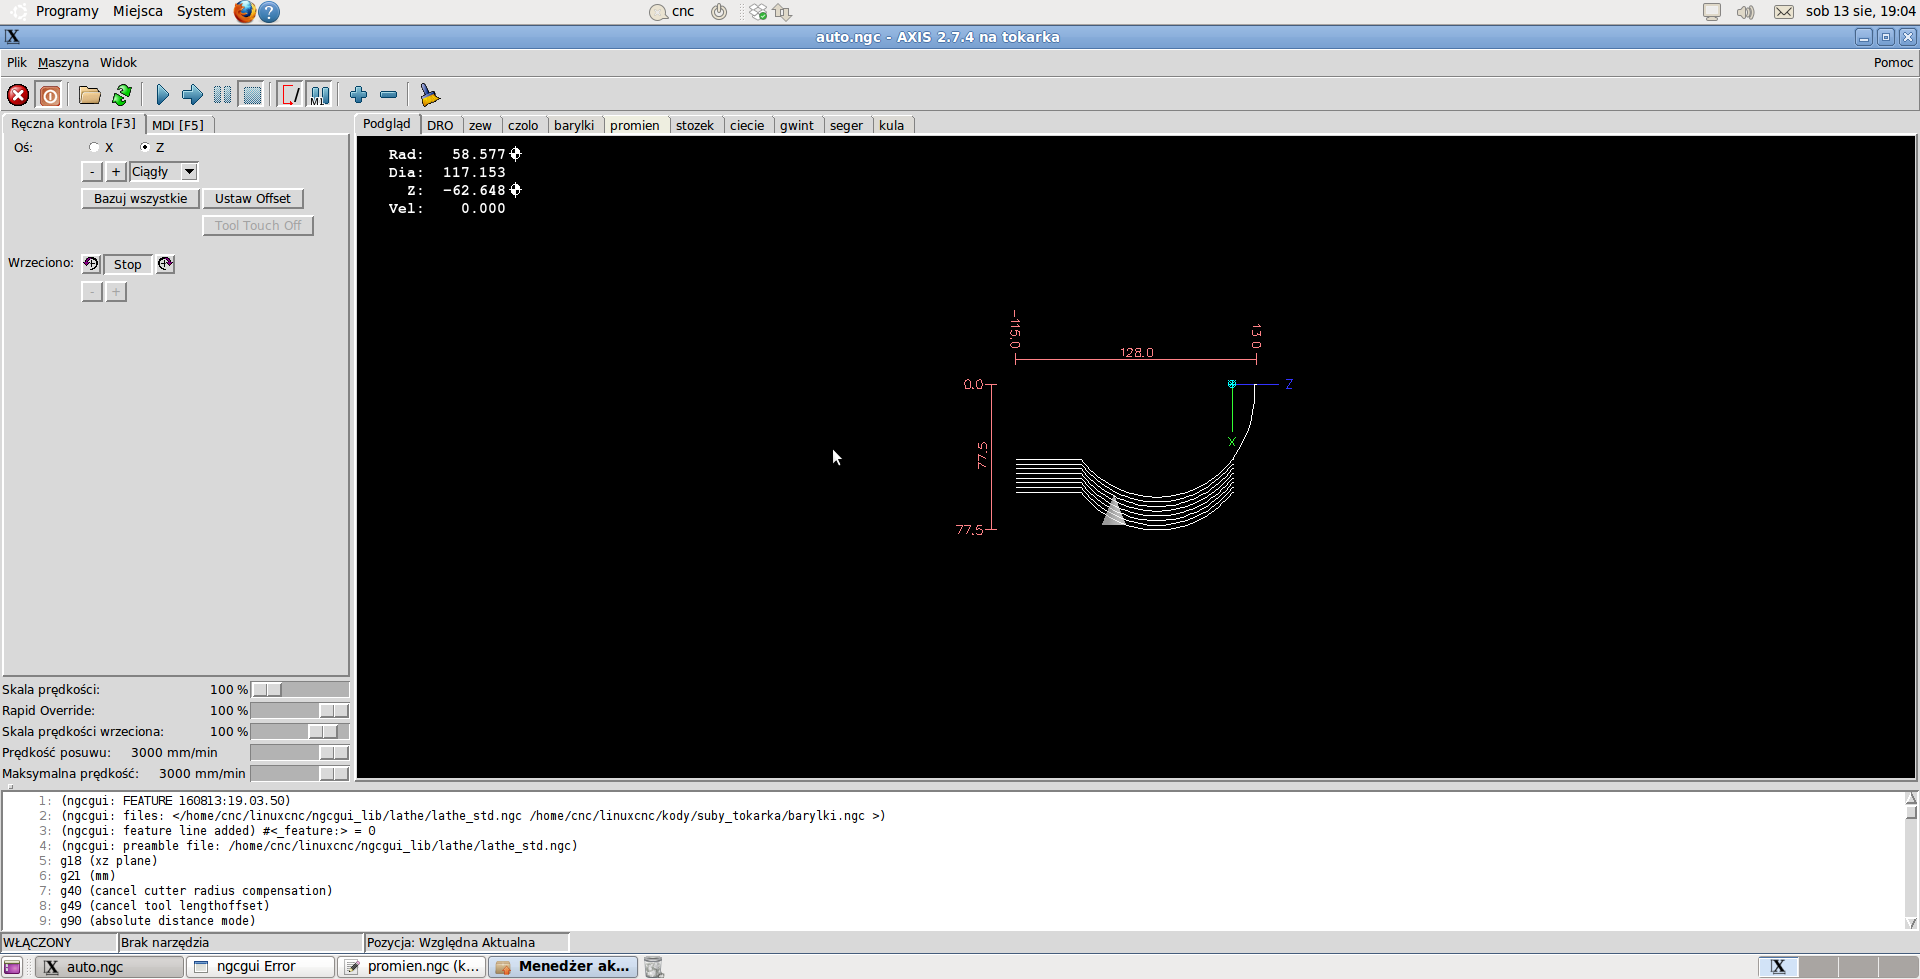The height and width of the screenshot is (979, 1920).
Task: Click G-code line 'g21 (mm)'
Action: (x=88, y=876)
